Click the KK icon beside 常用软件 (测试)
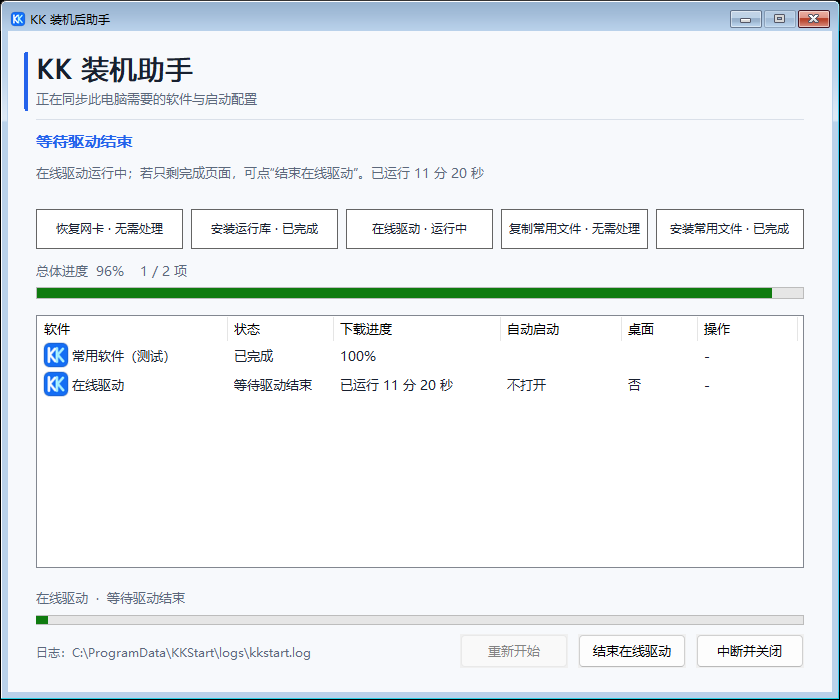This screenshot has height=700, width=840. point(56,356)
